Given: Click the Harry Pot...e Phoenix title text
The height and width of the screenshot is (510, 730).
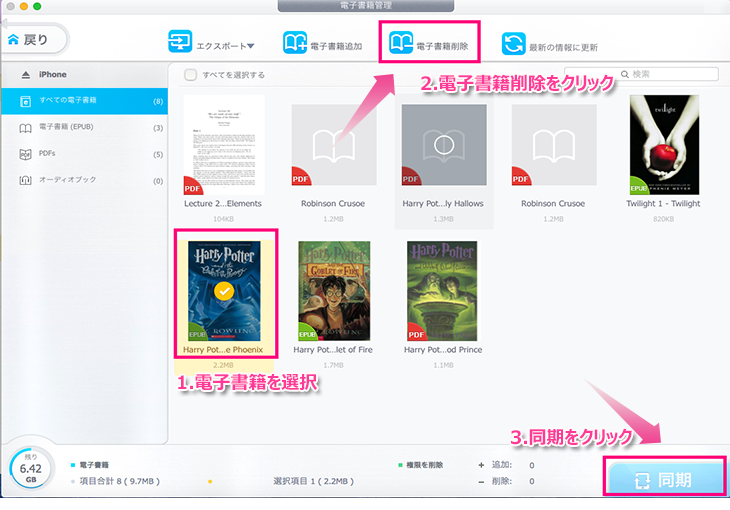Looking at the screenshot, I should click(223, 350).
